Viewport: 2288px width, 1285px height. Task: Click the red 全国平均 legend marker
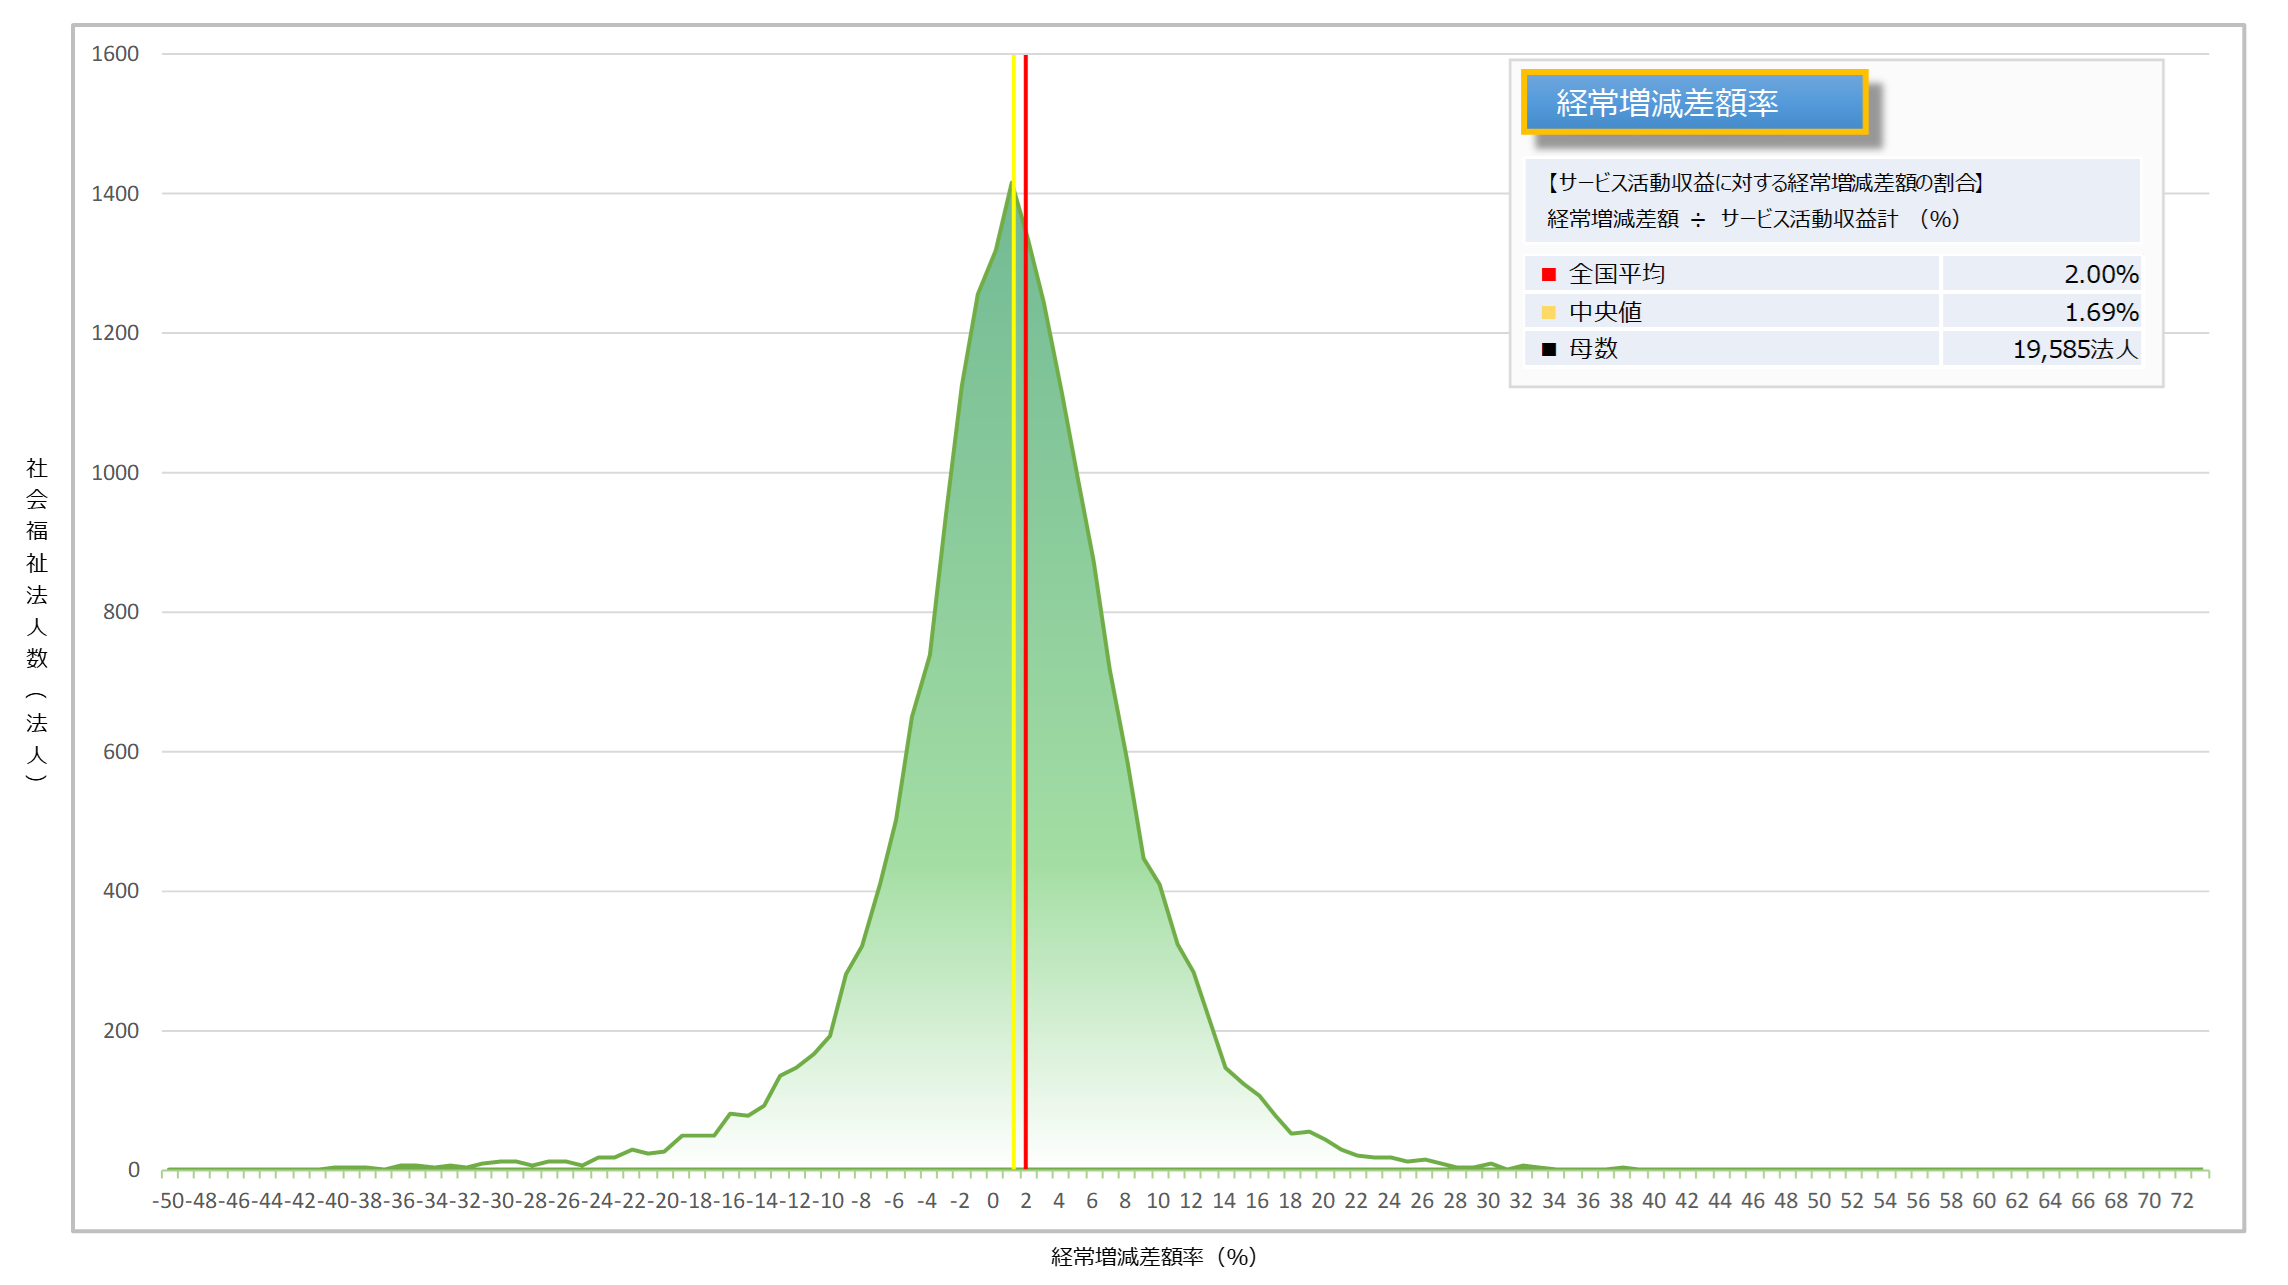pos(1549,274)
